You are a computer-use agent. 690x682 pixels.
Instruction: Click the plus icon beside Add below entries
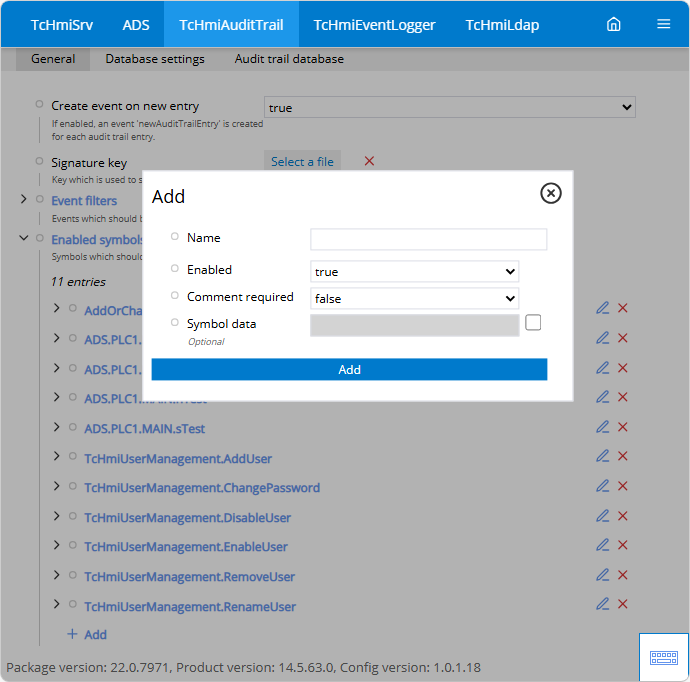(72, 634)
